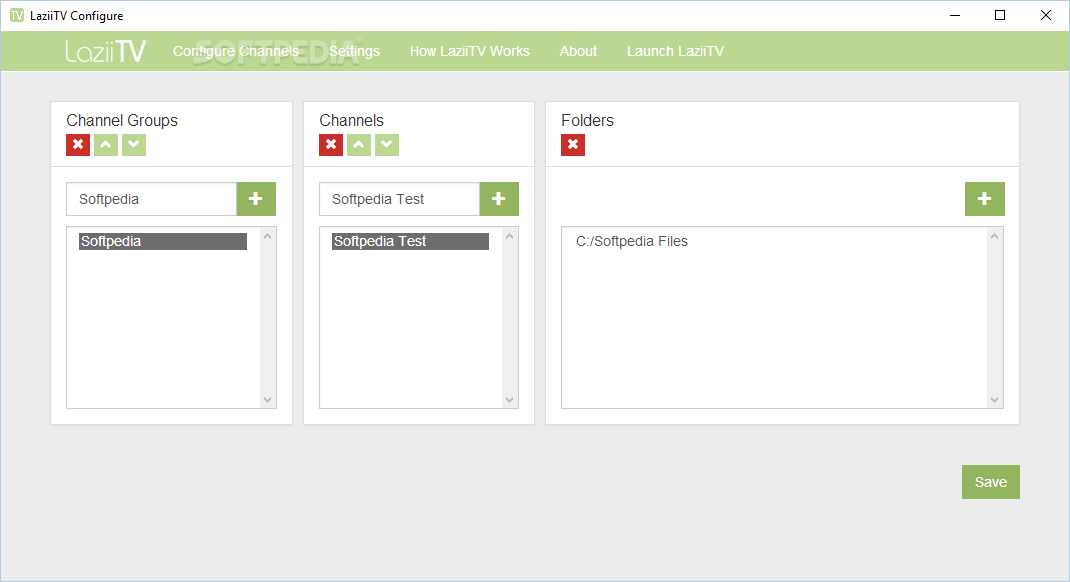Viewport: 1070px width, 582px height.
Task: Click the LaziiTV logo
Action: tap(105, 51)
